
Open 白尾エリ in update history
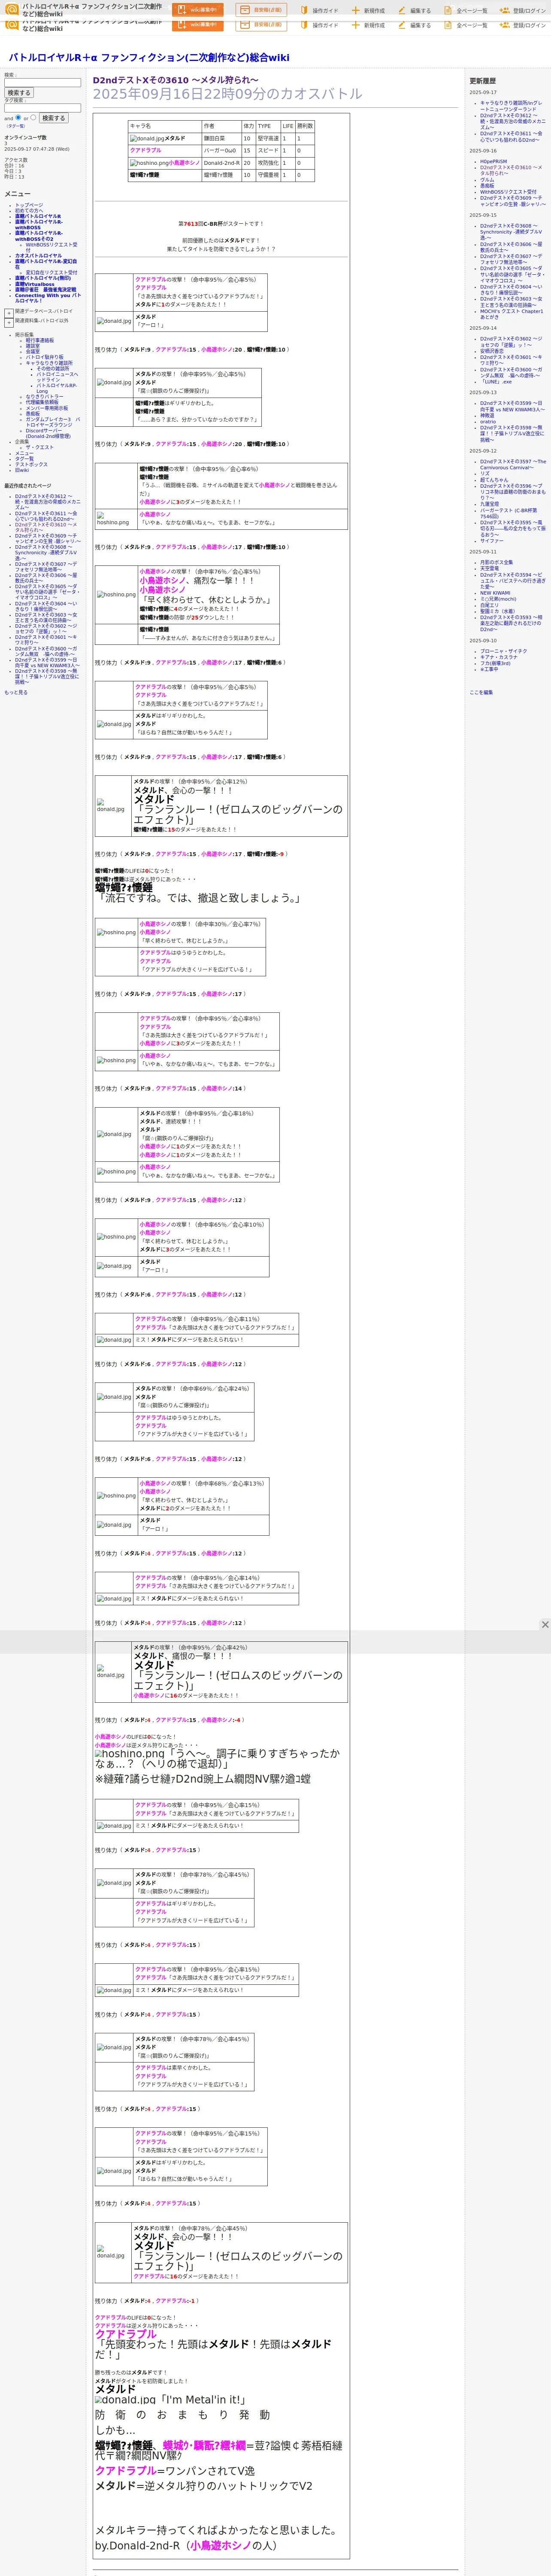pyautogui.click(x=489, y=605)
